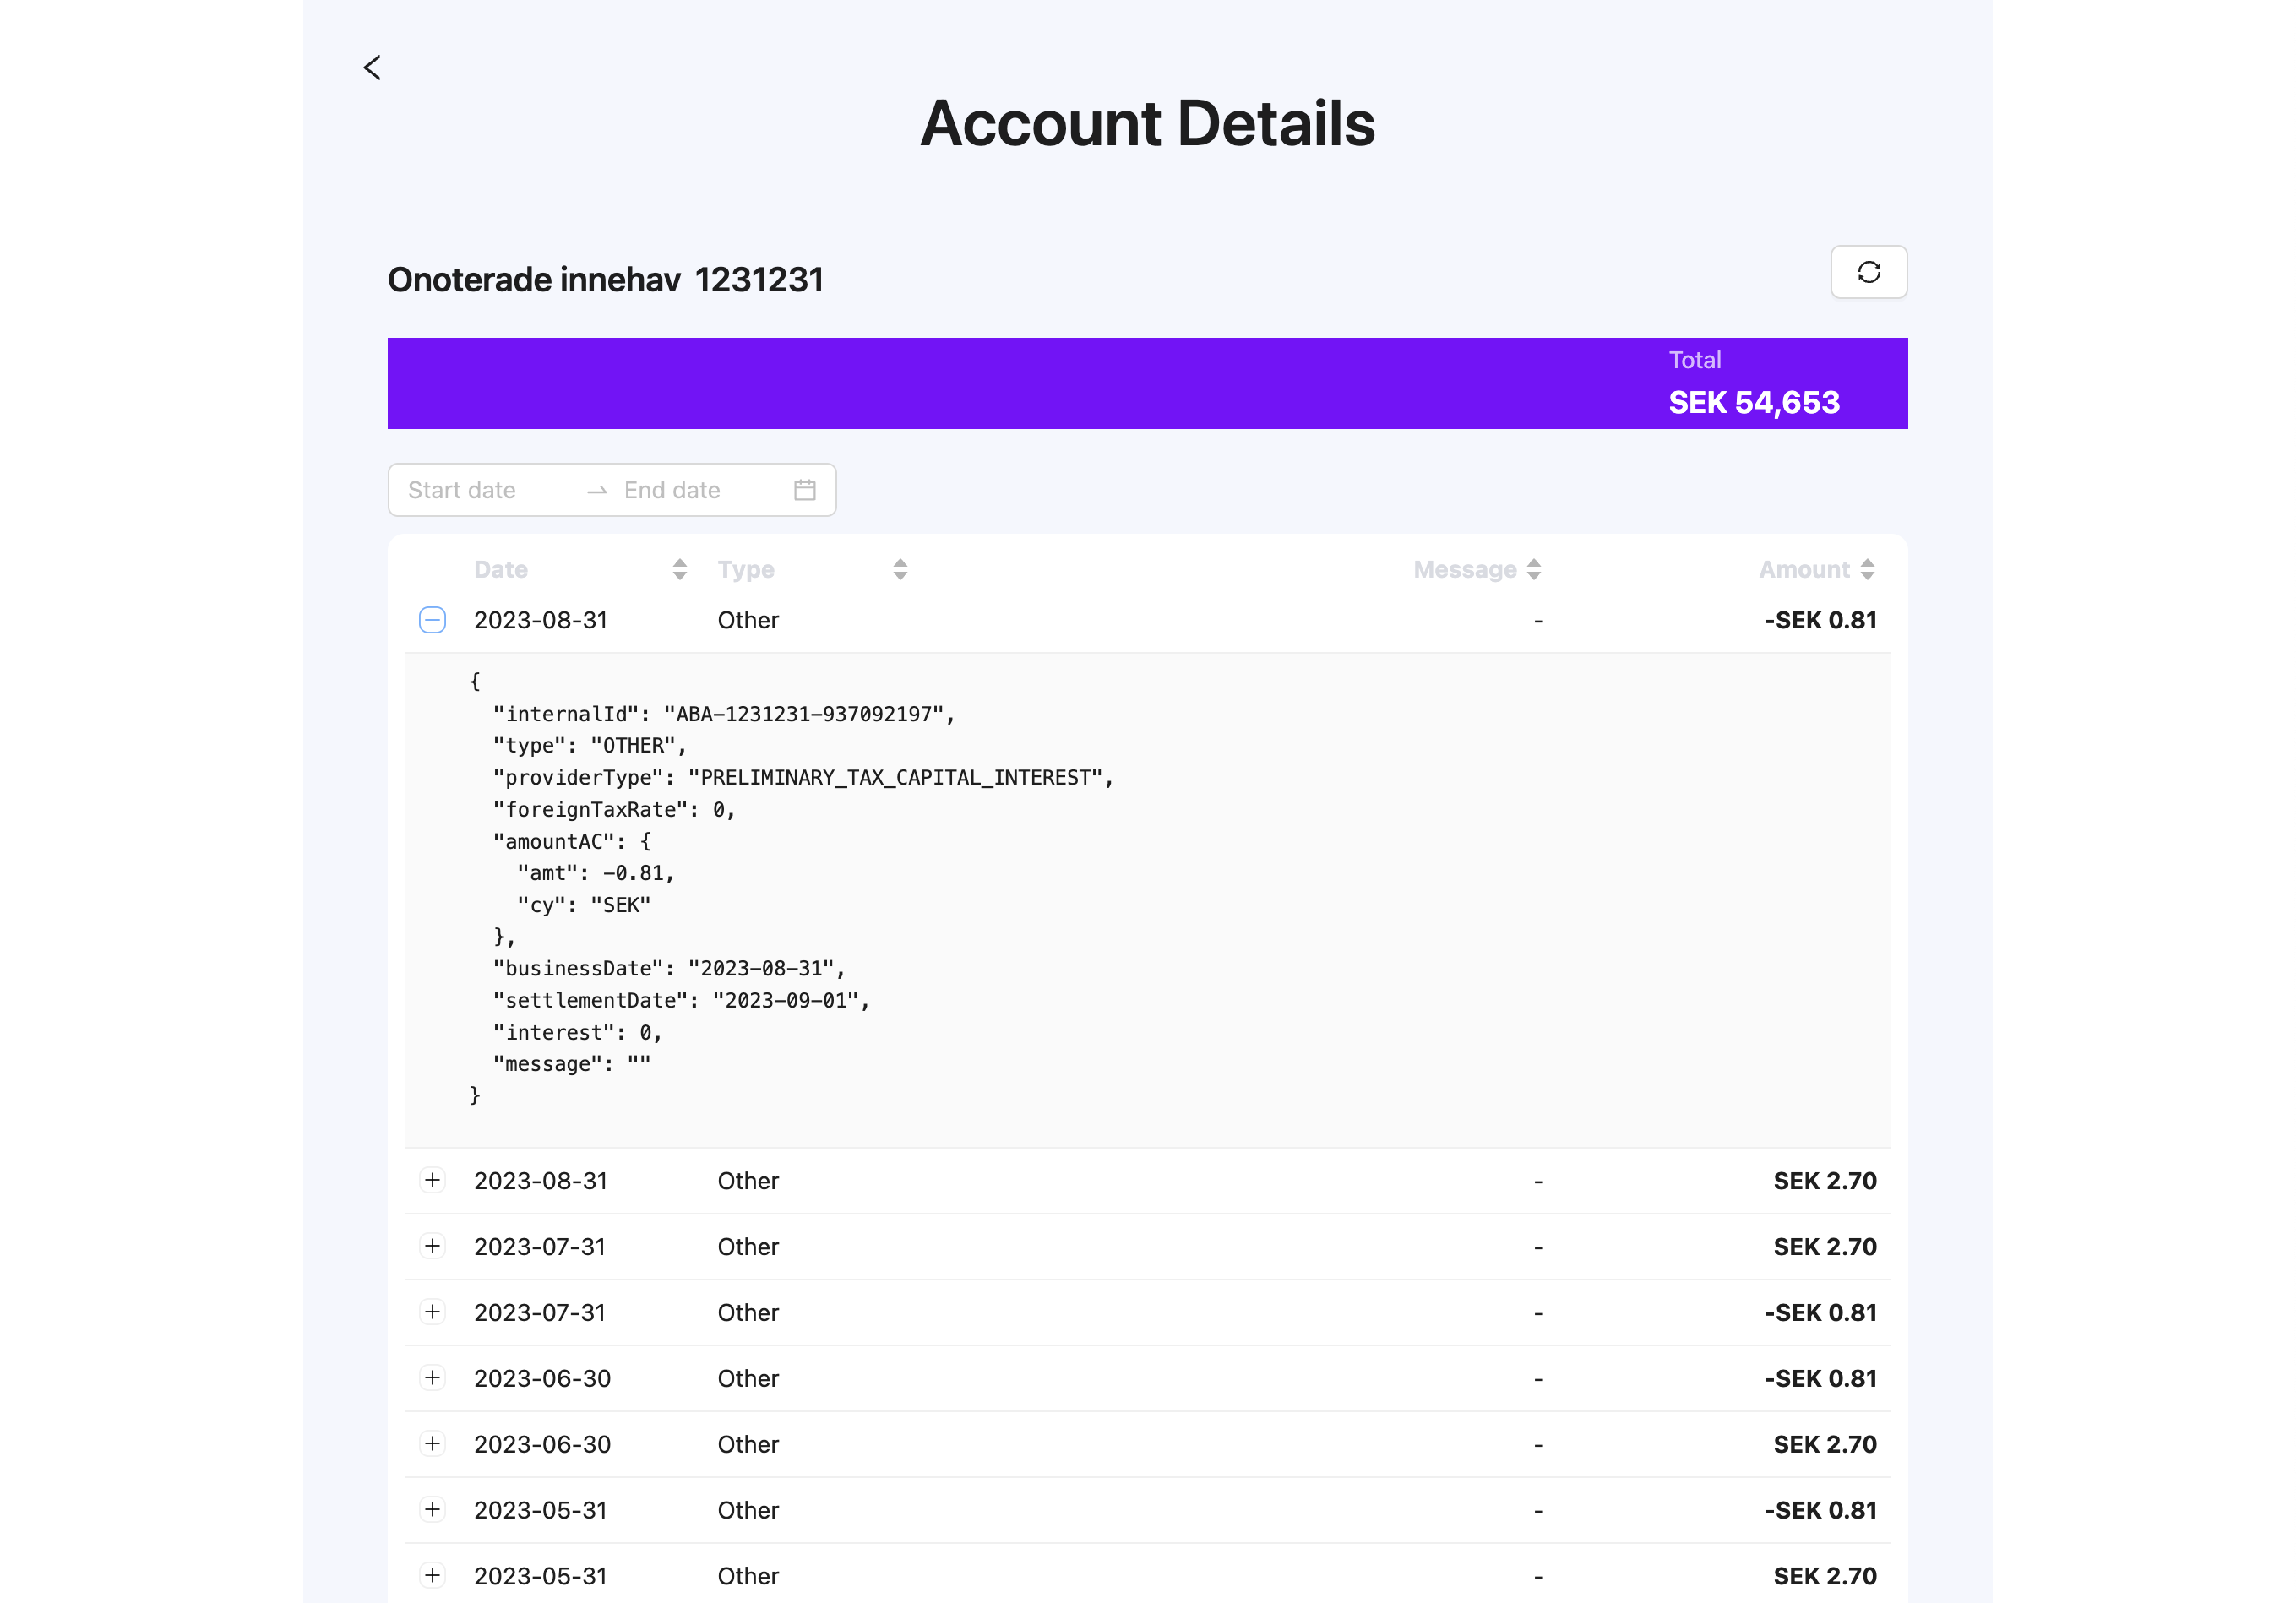
Task: Expand the 2023-05-31 SEK 2.70 entry
Action: pos(432,1575)
